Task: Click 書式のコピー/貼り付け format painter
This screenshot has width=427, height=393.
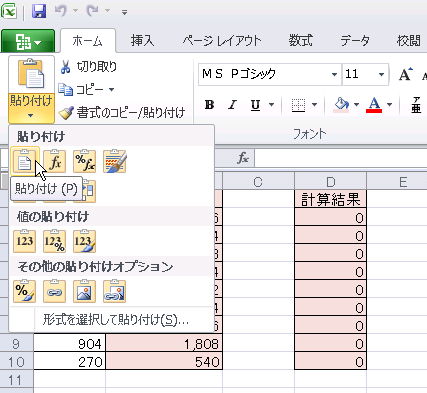Action: (122, 113)
